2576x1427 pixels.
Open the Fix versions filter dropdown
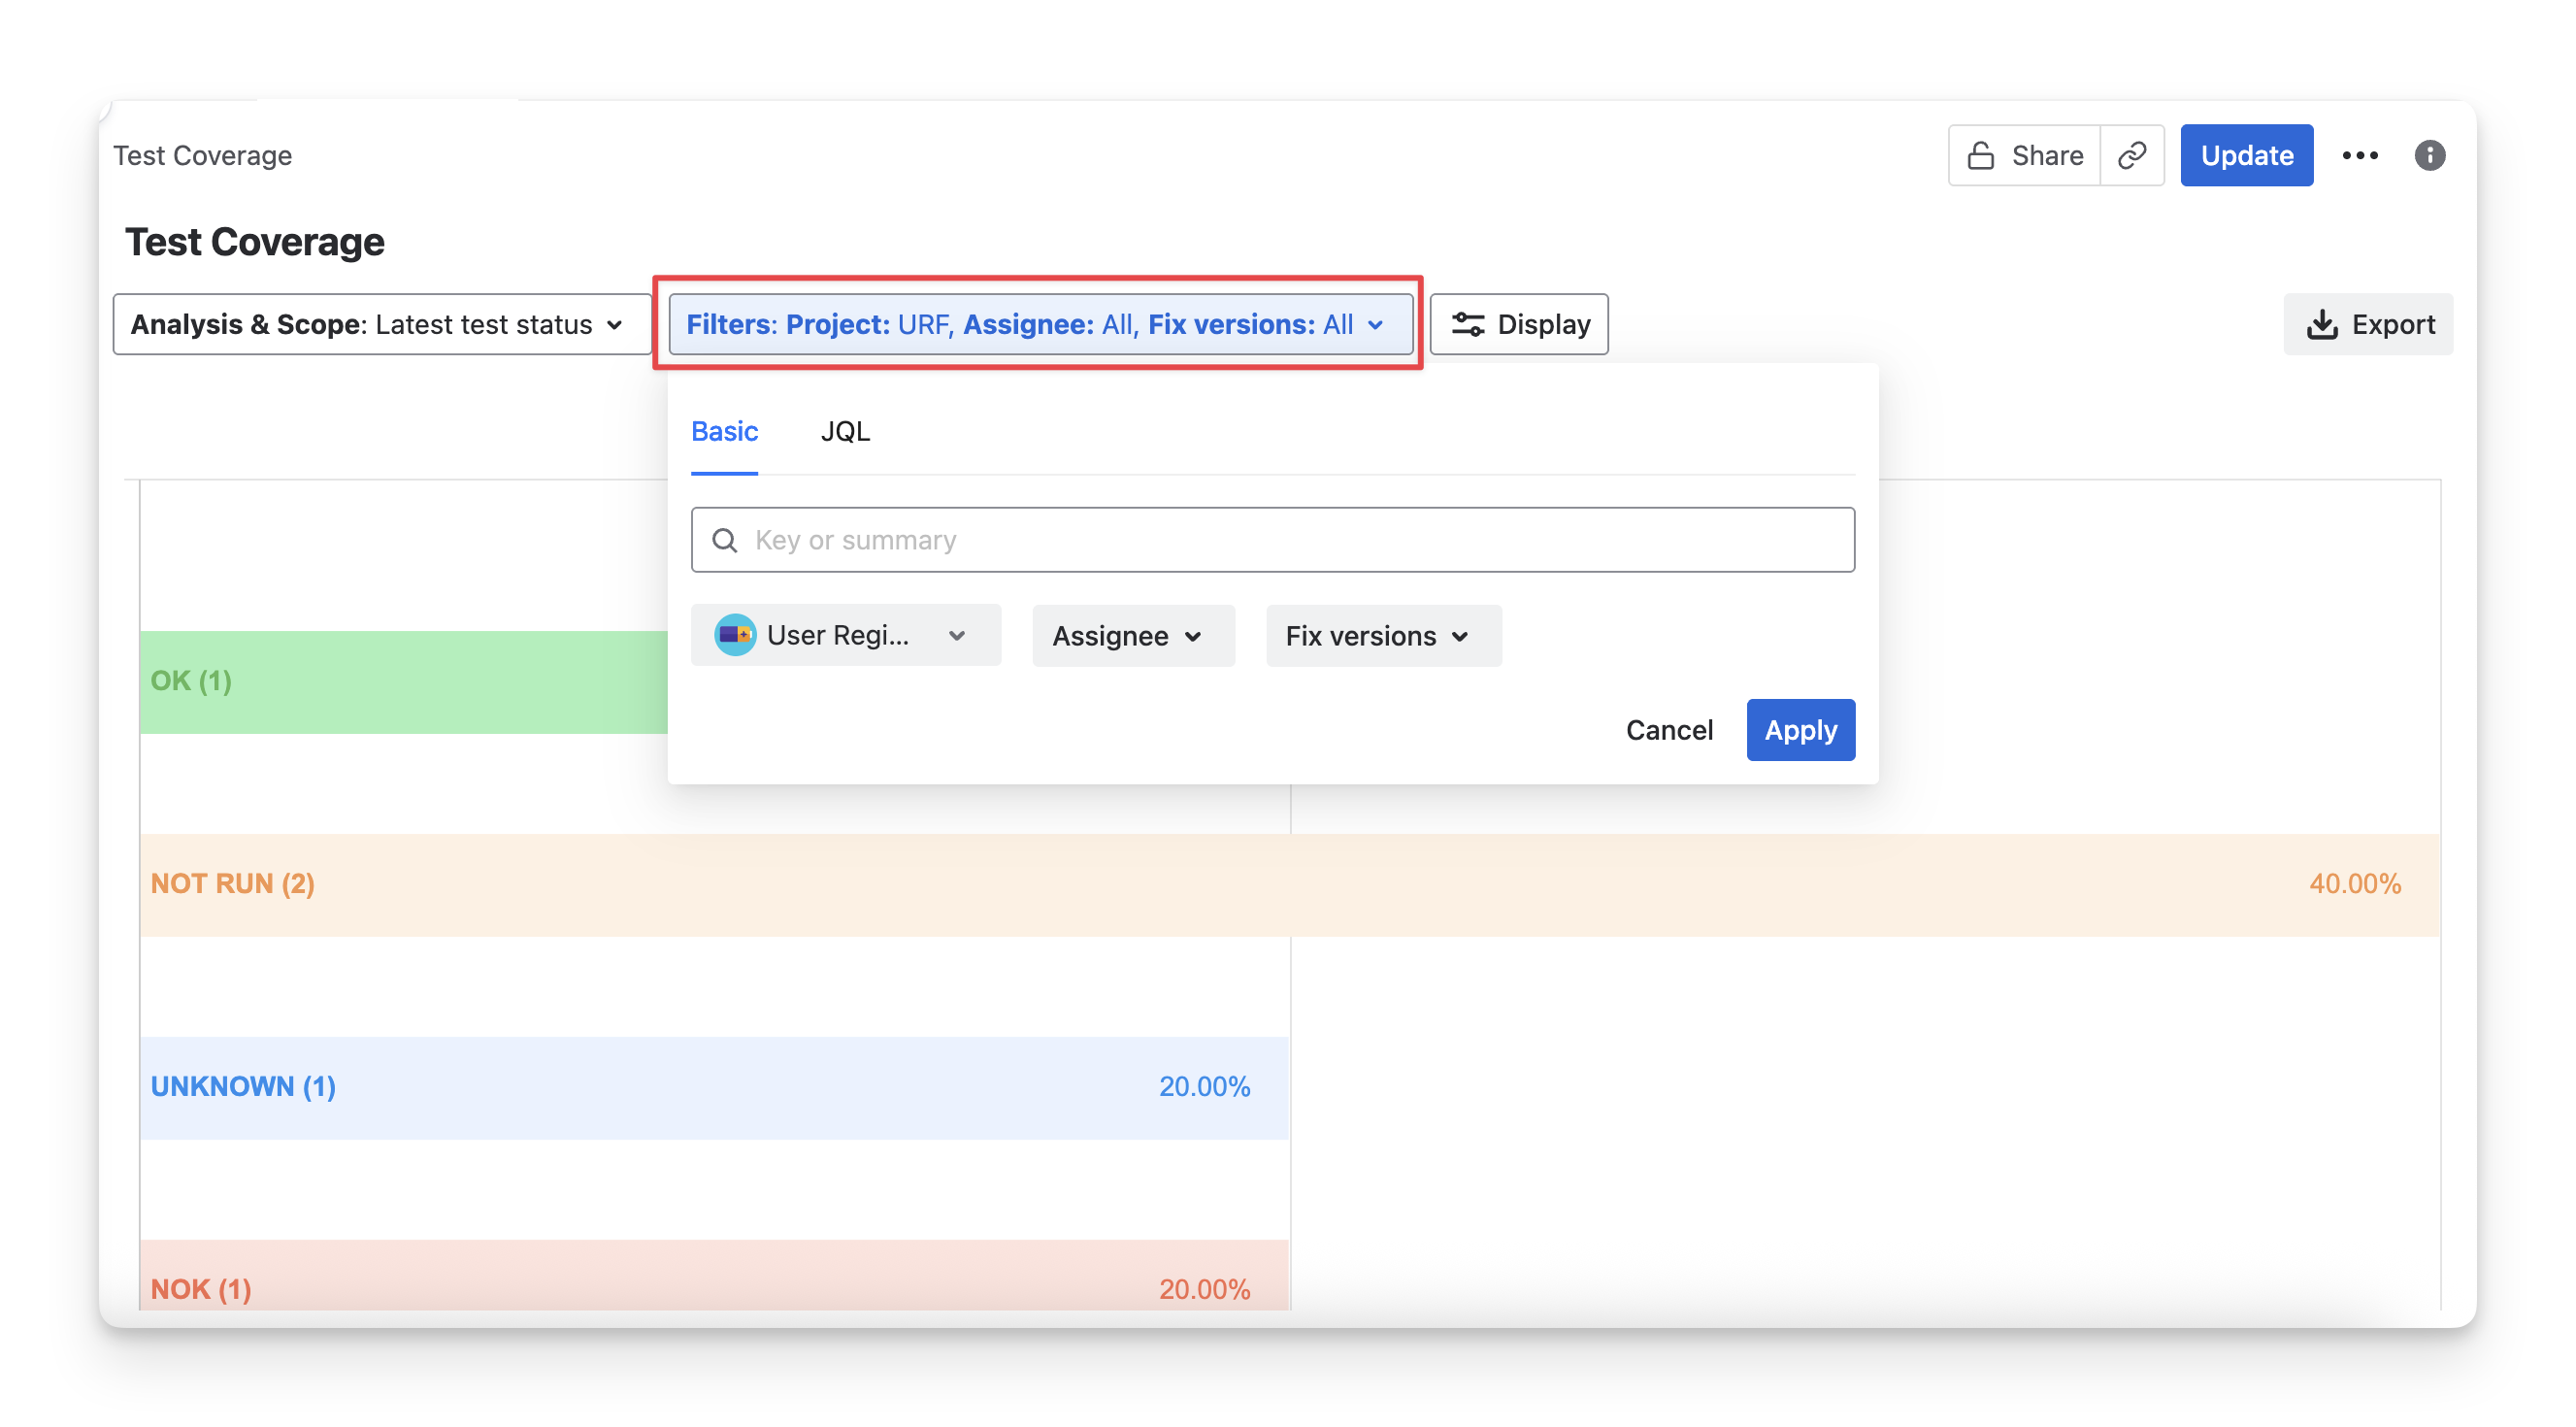pyautogui.click(x=1382, y=636)
